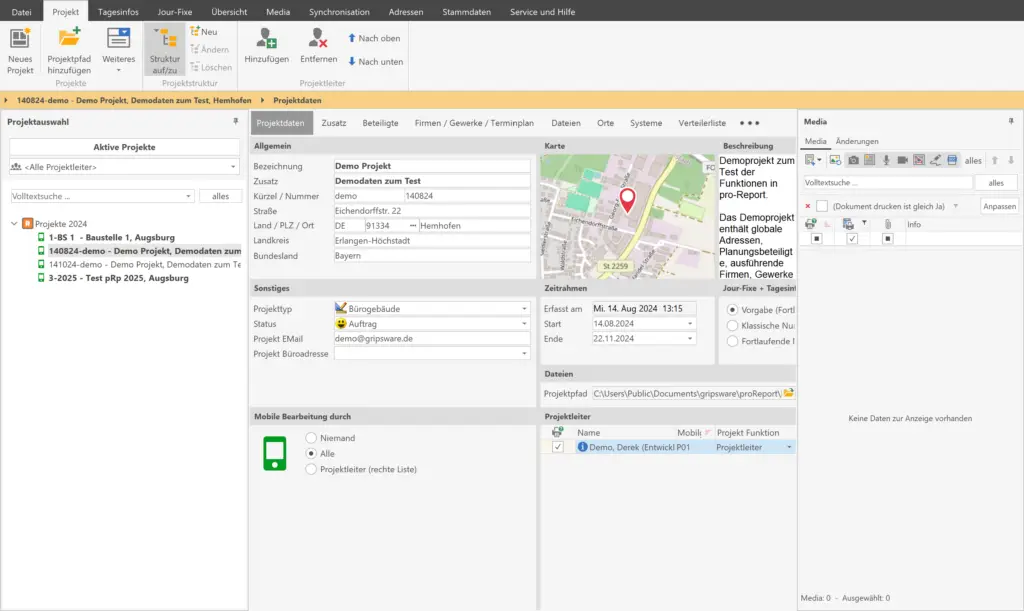
Task: Click Projektpfad hinzufügen folder icon
Action: tap(69, 38)
